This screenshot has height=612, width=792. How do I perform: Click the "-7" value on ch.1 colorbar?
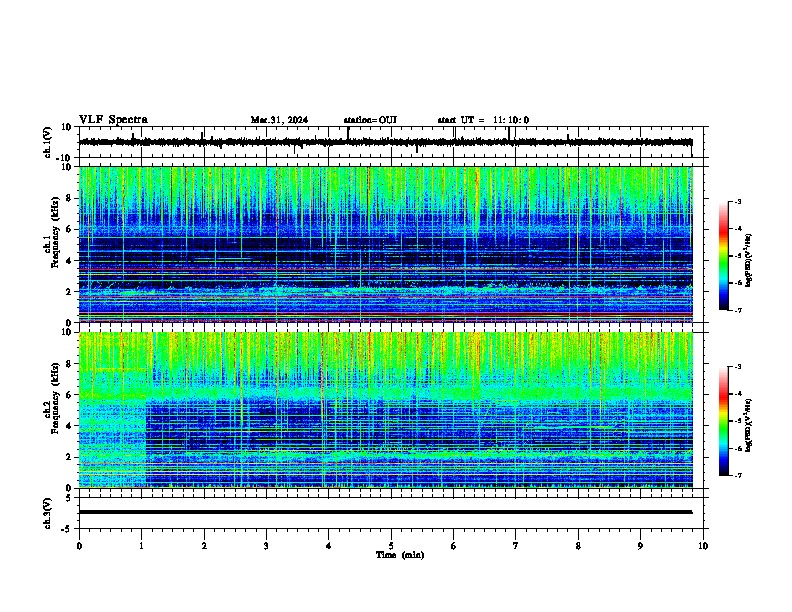tap(737, 310)
